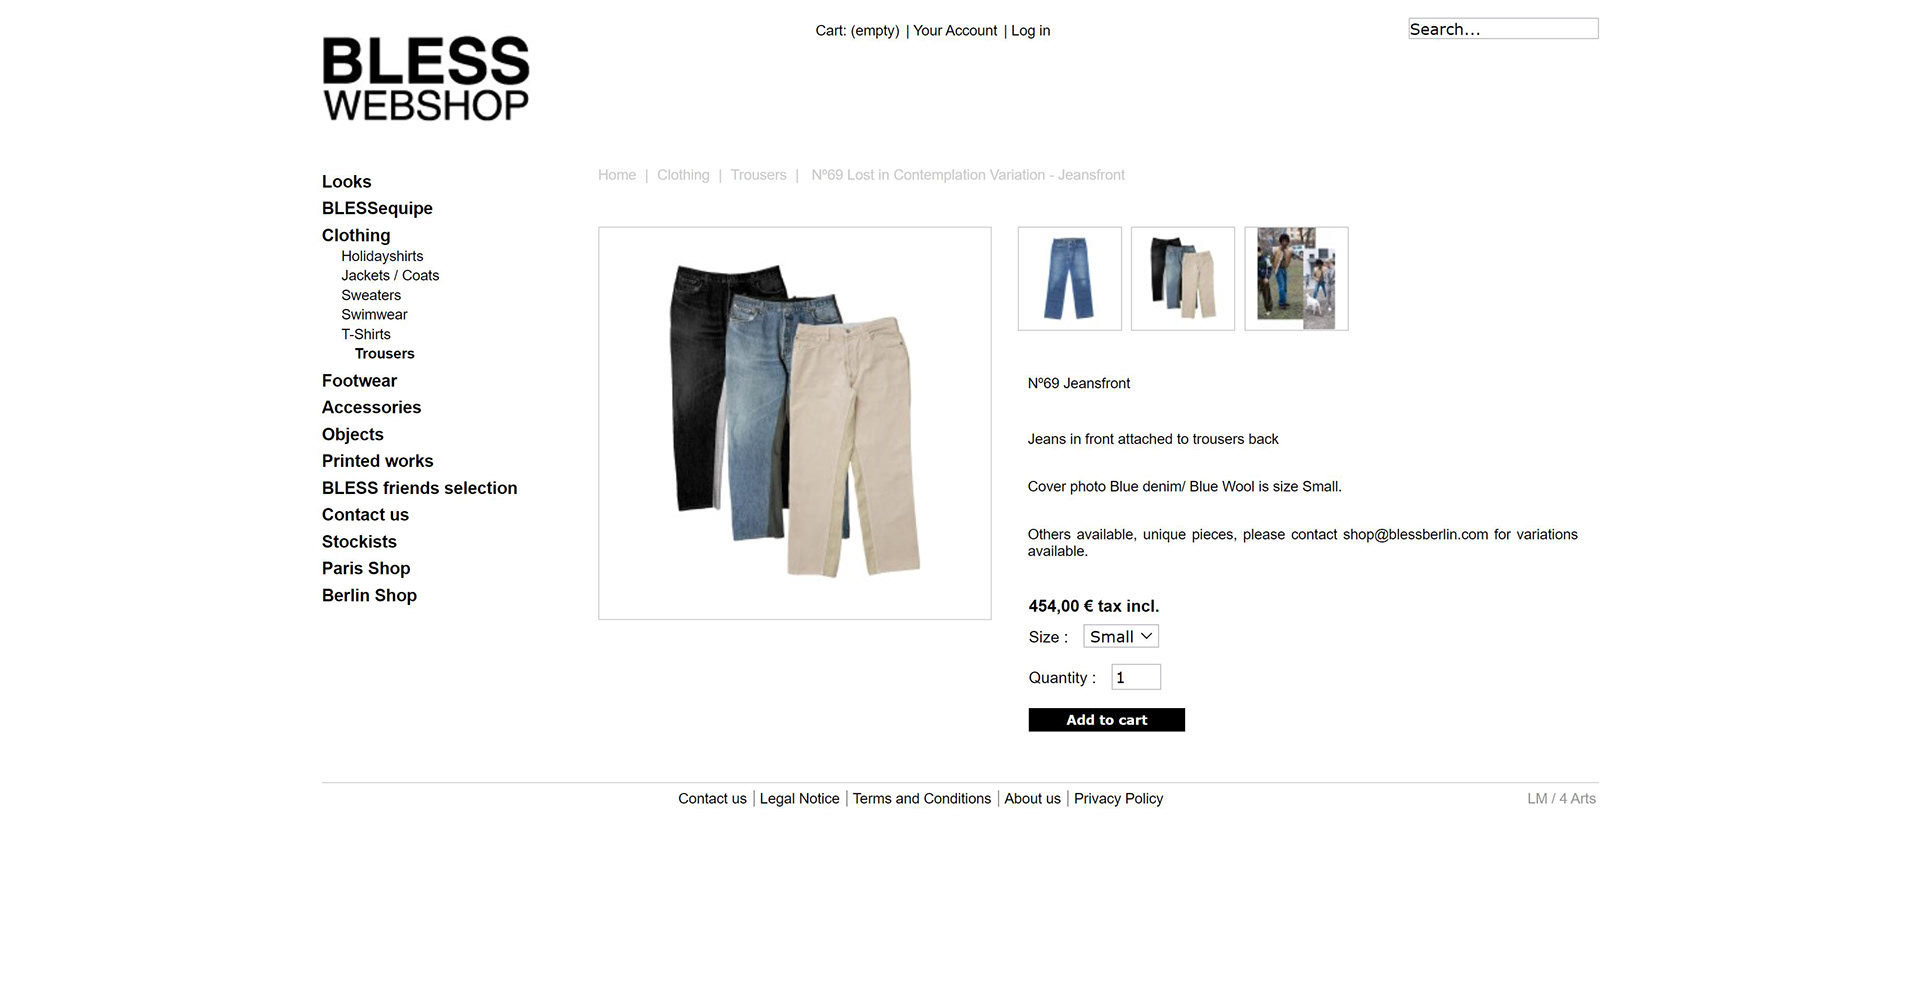Open the Berlin Shop menu item
1920x990 pixels.
point(369,596)
